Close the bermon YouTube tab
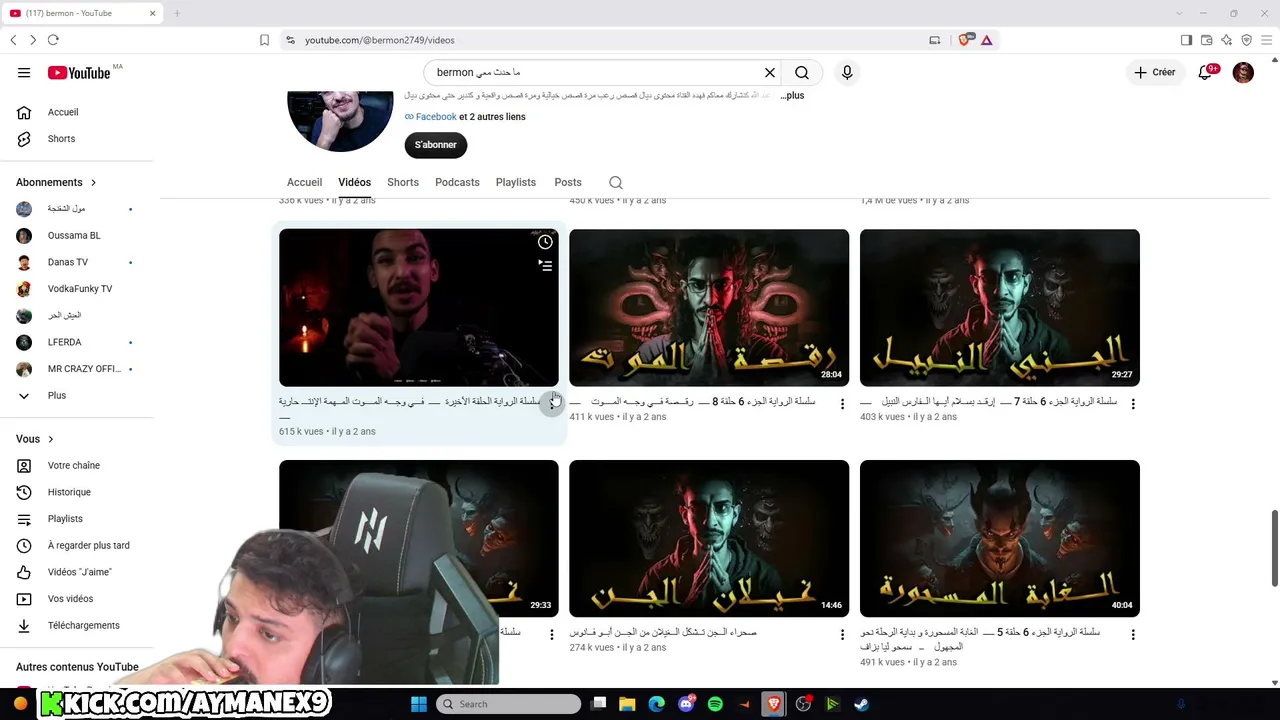The height and width of the screenshot is (720, 1280). pos(152,13)
